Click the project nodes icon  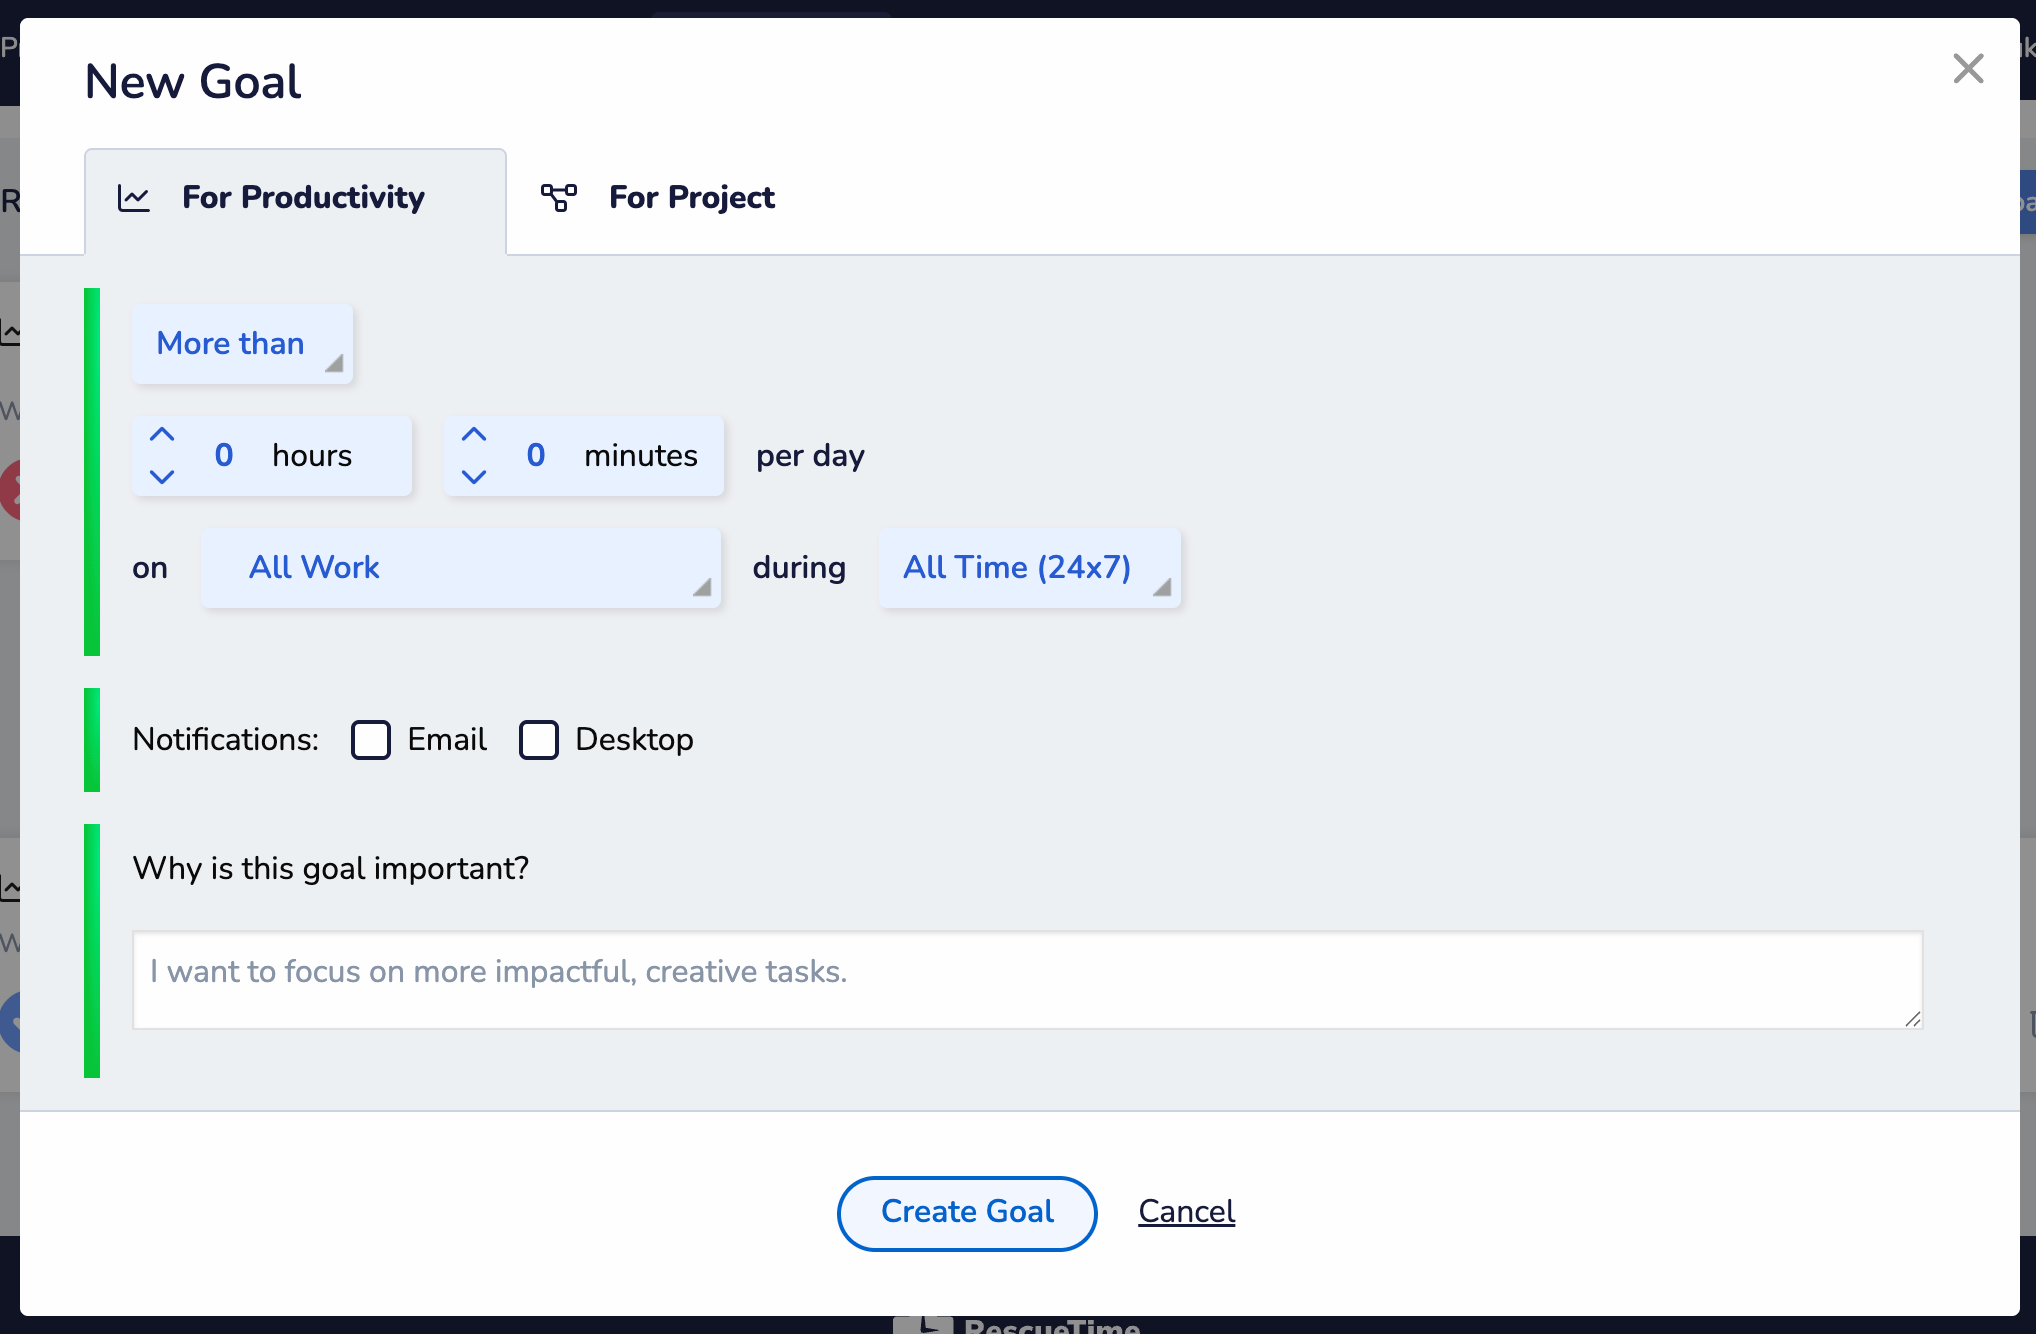click(559, 198)
